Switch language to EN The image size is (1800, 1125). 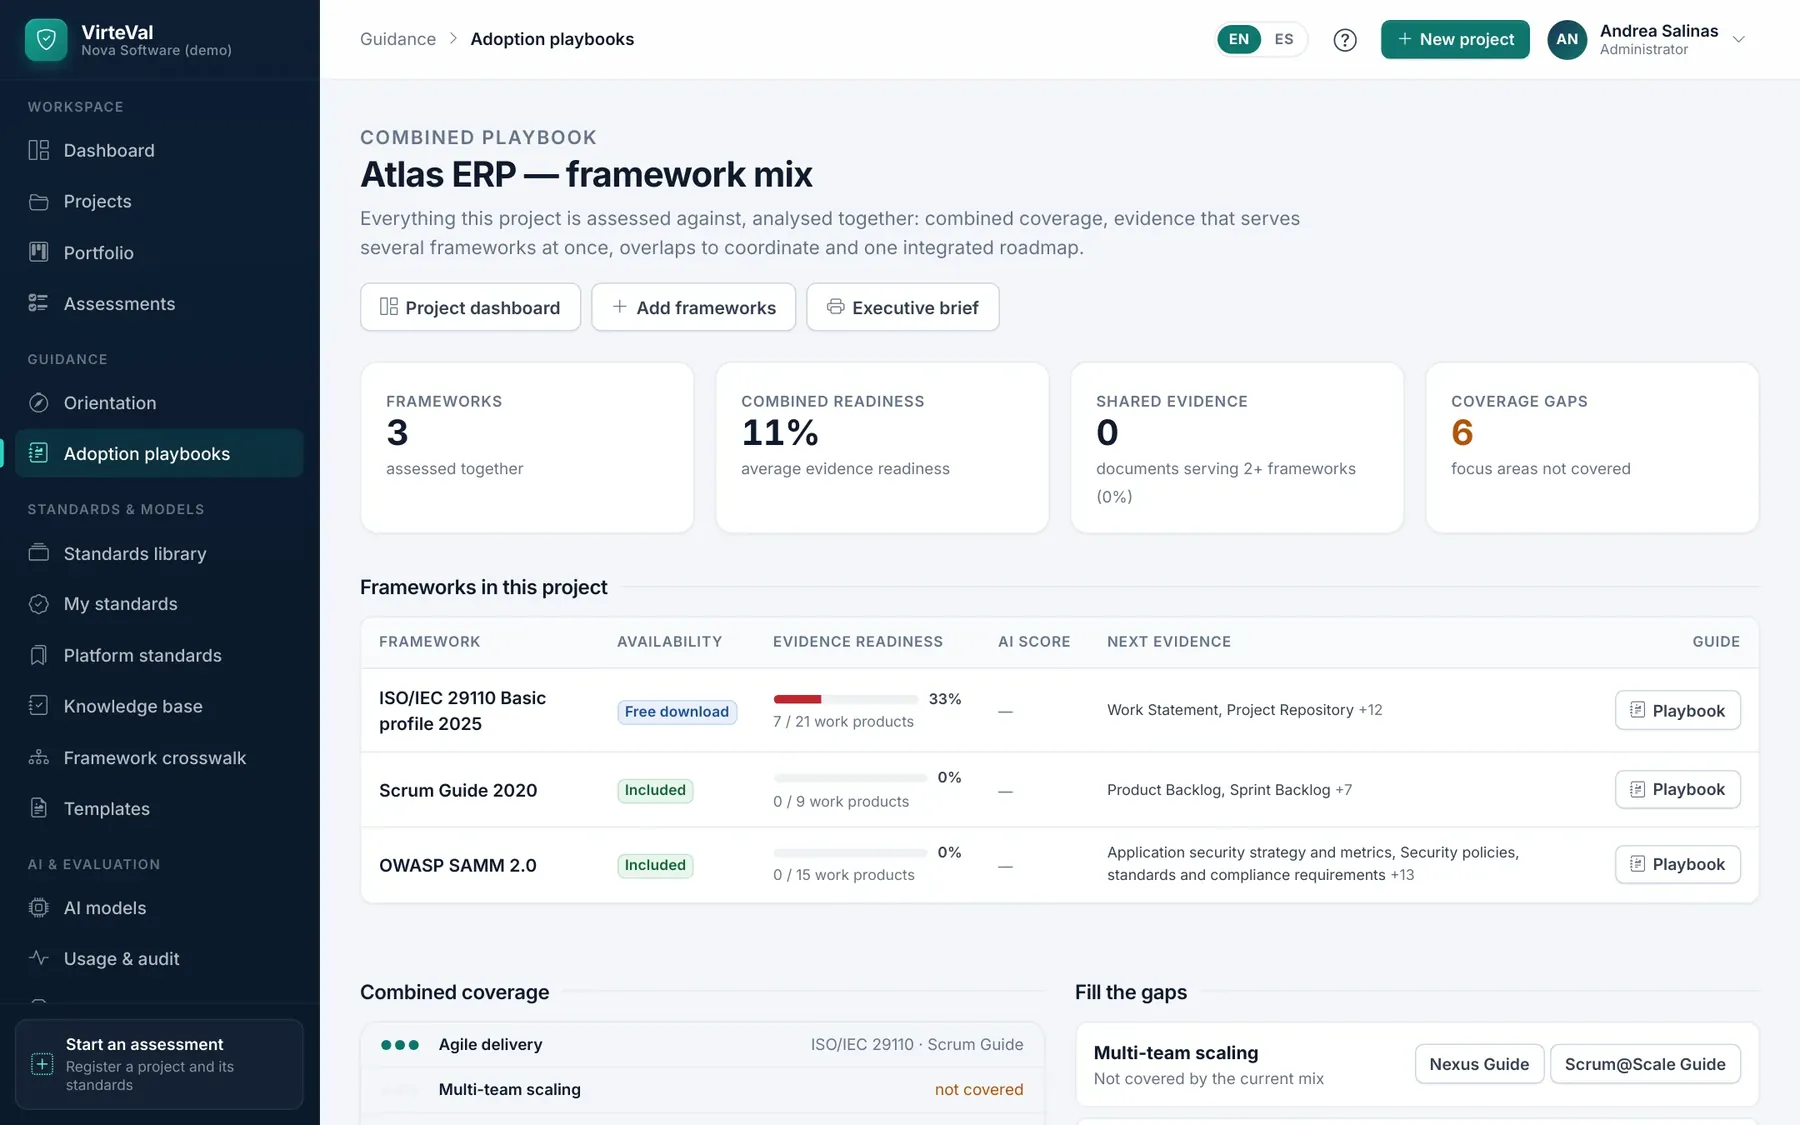tap(1239, 39)
